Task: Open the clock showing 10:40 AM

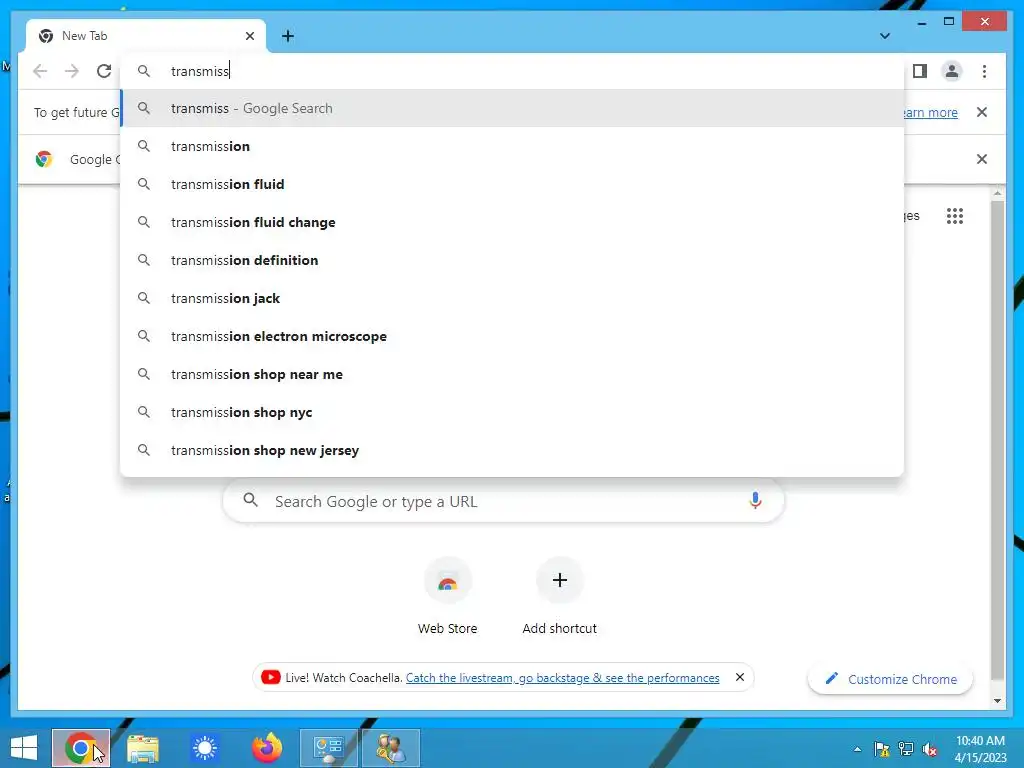Action: point(980,749)
